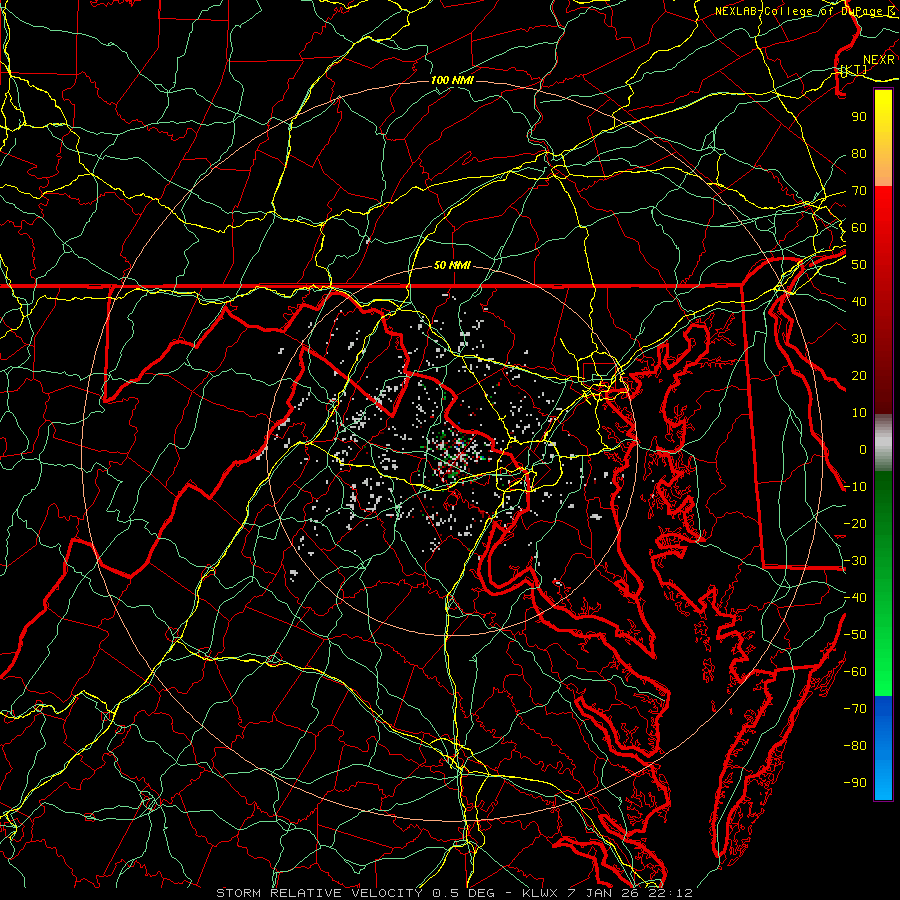Select the positive 10 value on the velocity scale
Image resolution: width=900 pixels, height=900 pixels.
click(x=859, y=413)
